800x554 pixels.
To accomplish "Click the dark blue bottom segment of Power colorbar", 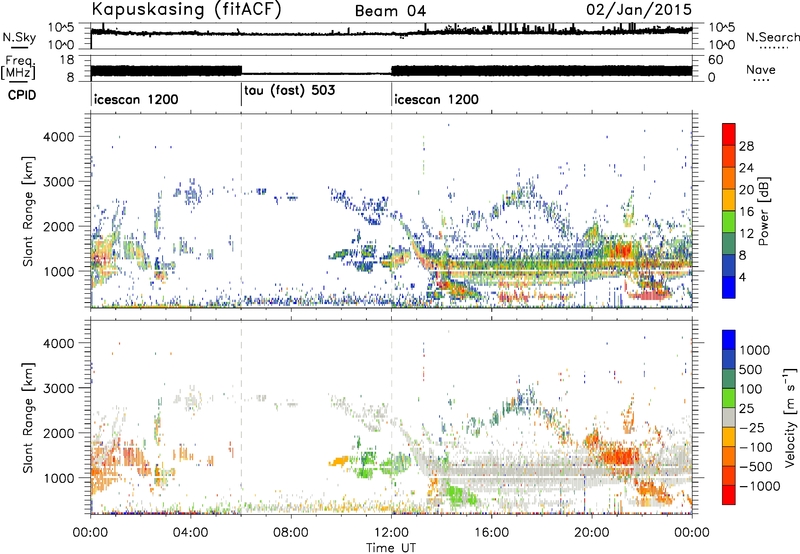I will pos(729,287).
